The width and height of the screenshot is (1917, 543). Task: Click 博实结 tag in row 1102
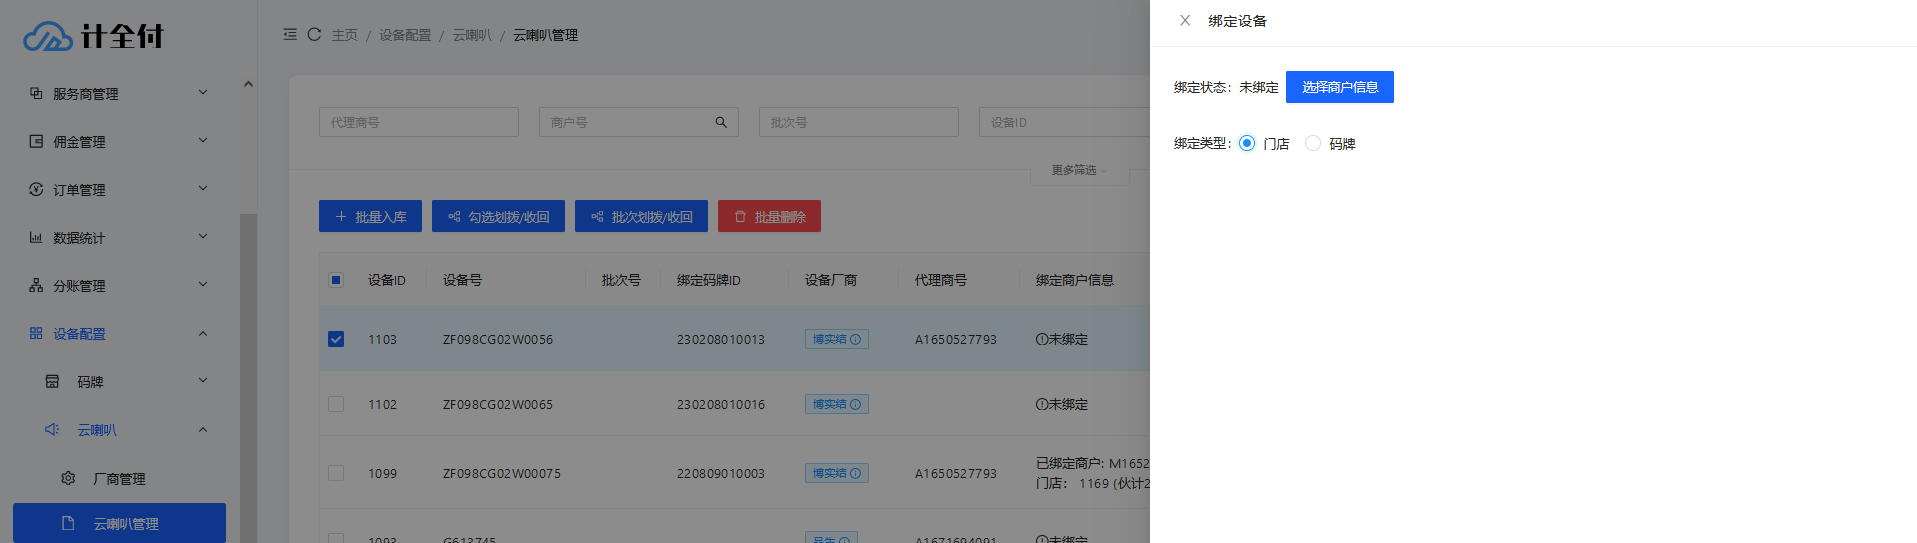coord(836,404)
